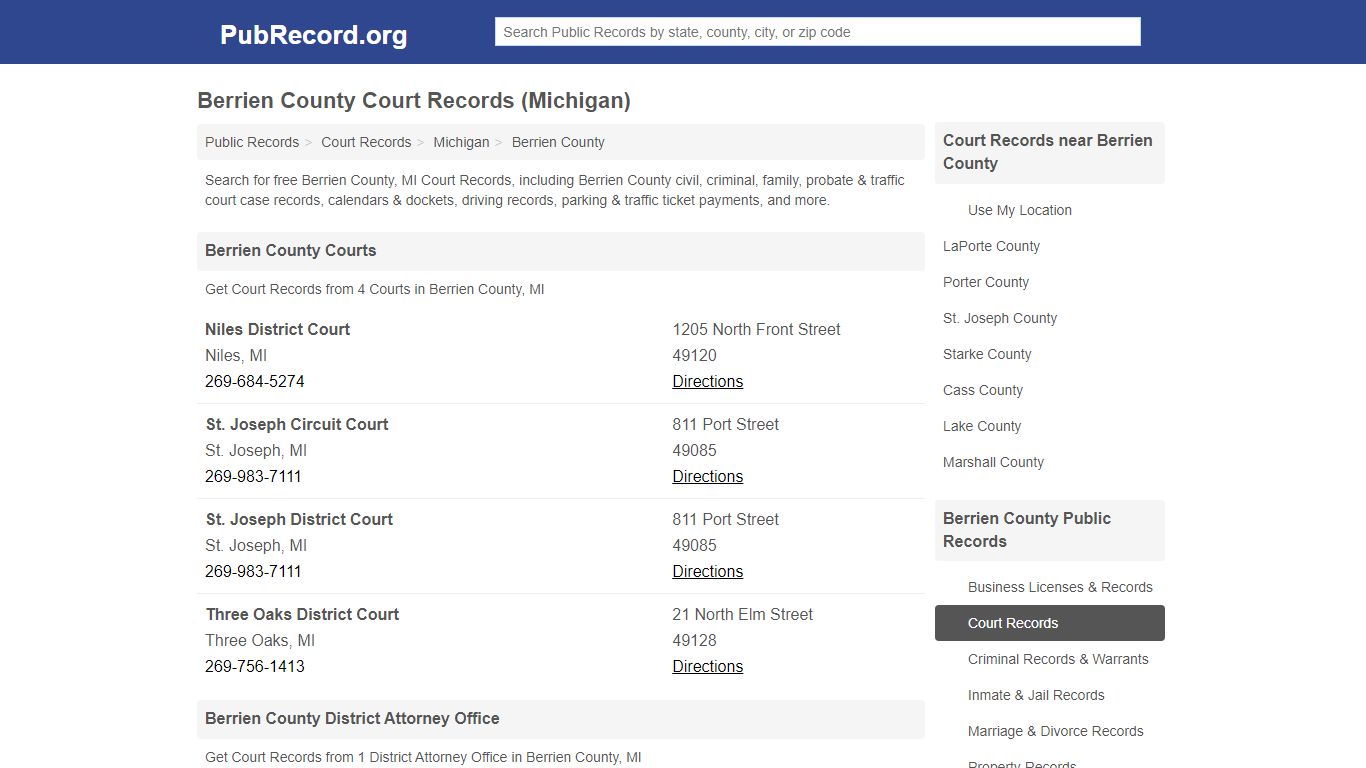
Task: Get directions to 21 North Elm Street
Action: (708, 666)
